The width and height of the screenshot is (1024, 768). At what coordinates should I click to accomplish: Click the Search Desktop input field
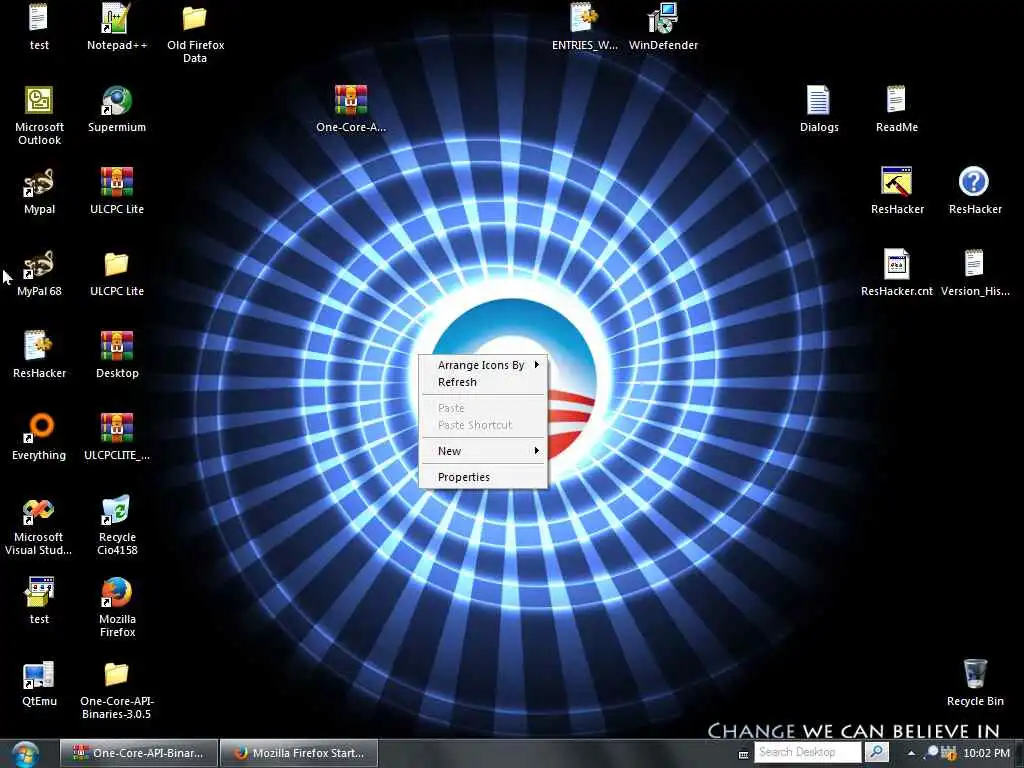point(807,752)
